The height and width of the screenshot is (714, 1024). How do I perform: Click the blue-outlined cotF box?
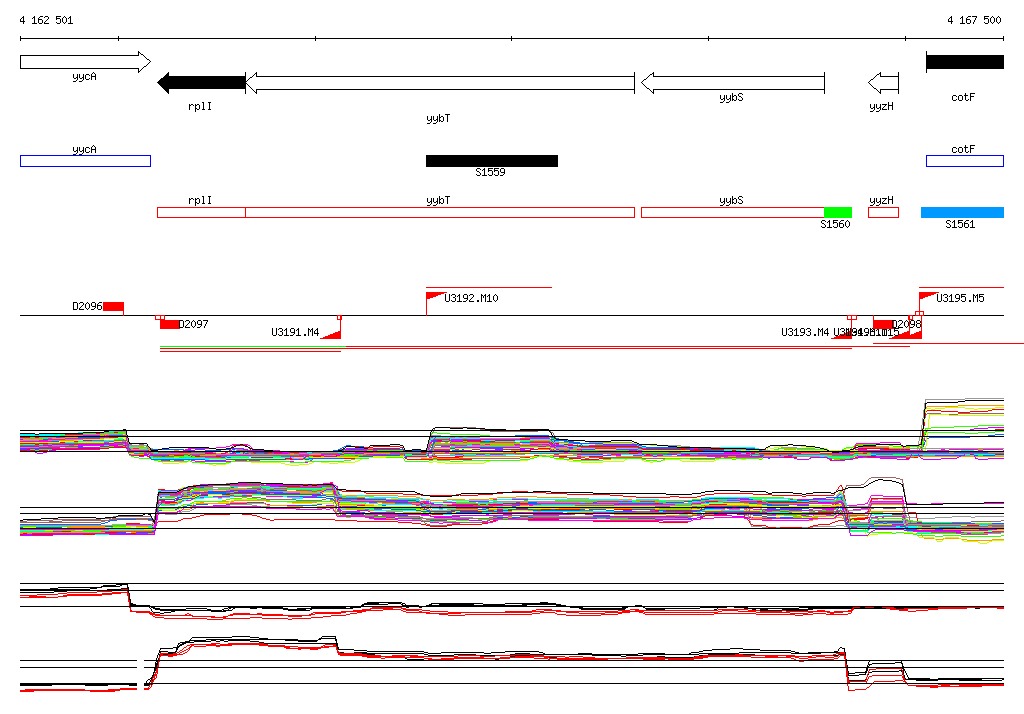(965, 161)
